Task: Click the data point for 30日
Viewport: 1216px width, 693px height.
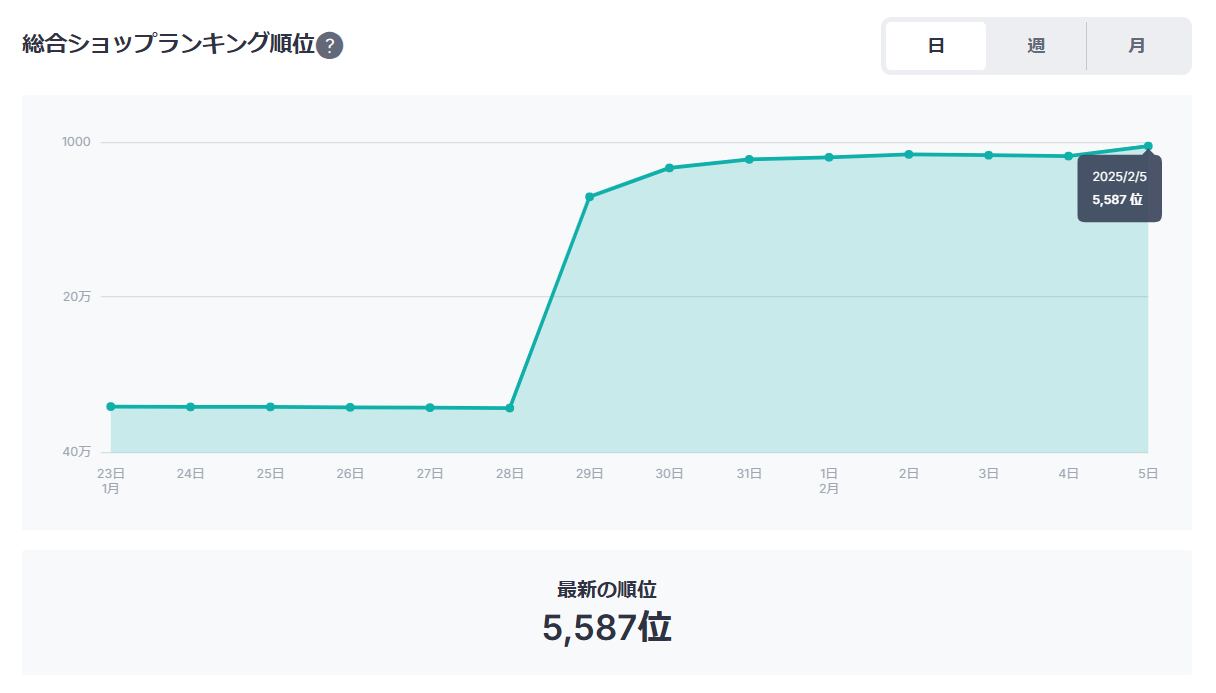Action: point(669,168)
